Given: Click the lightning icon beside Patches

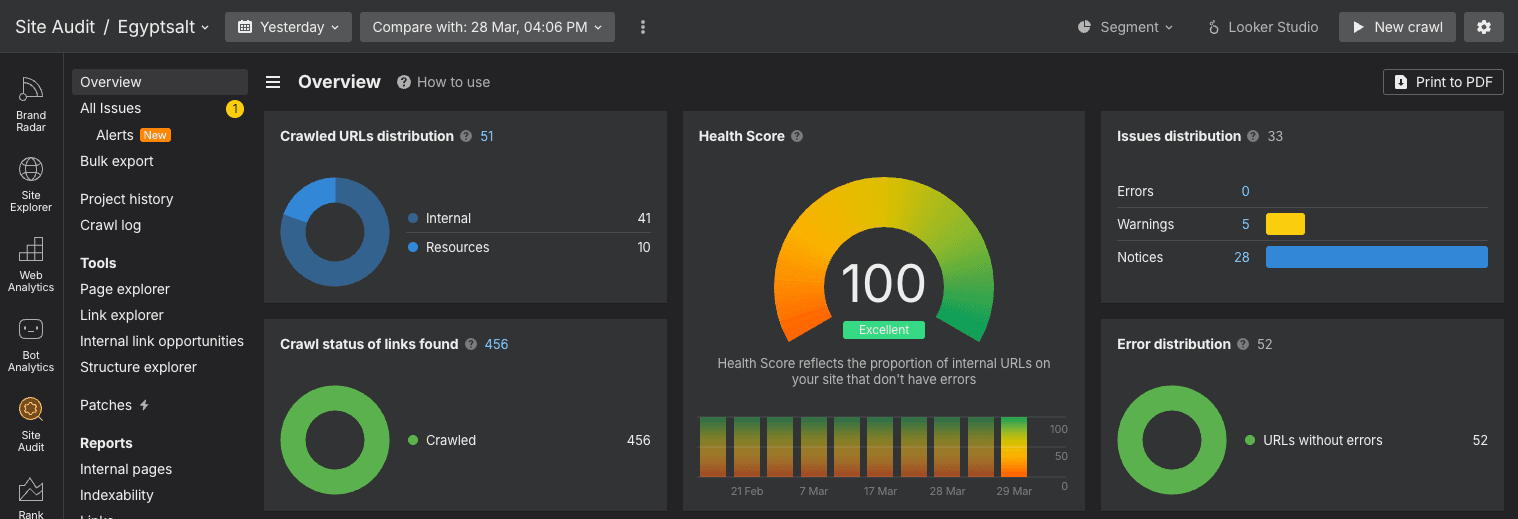Looking at the screenshot, I should point(144,405).
